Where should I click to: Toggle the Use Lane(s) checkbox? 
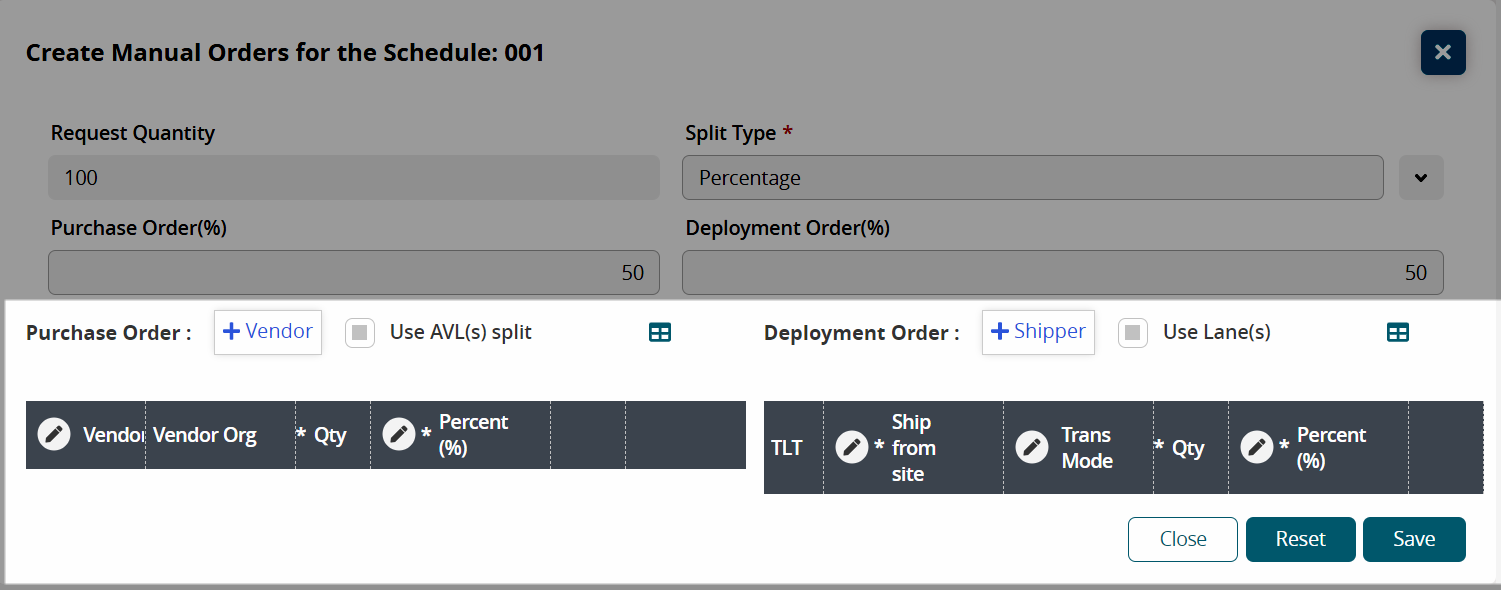(x=1133, y=333)
